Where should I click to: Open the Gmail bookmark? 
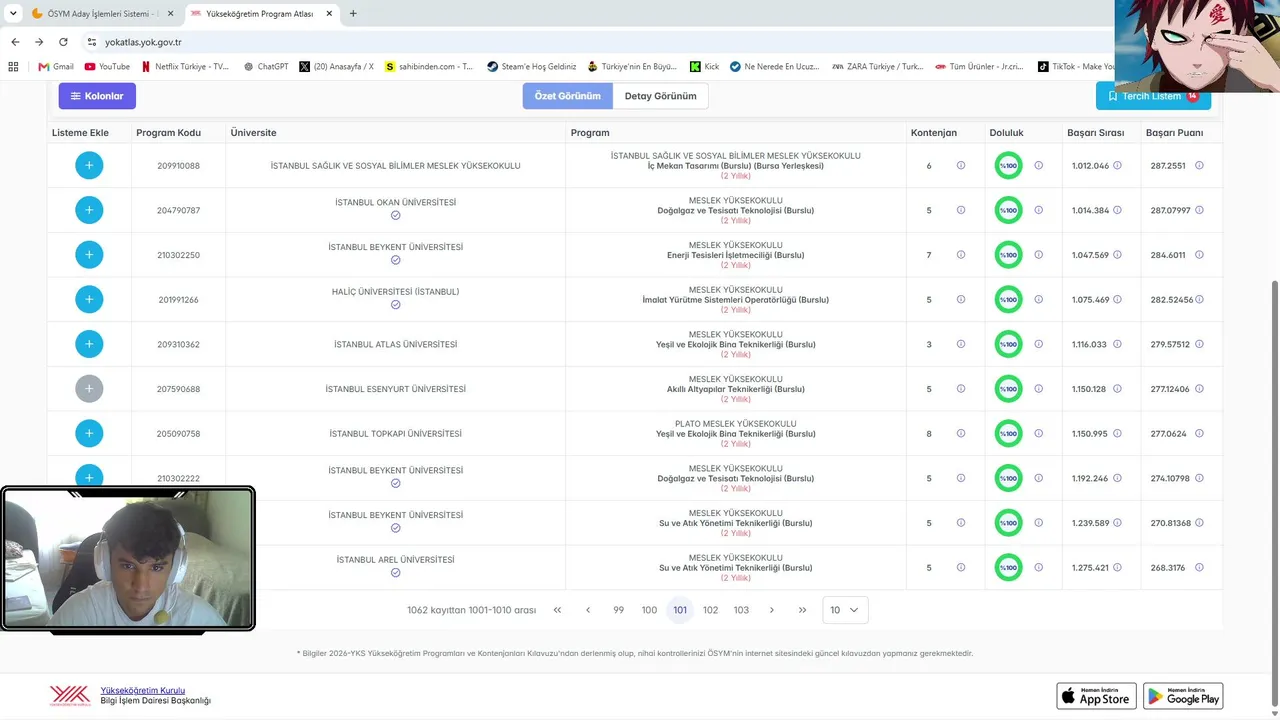pyautogui.click(x=56, y=66)
